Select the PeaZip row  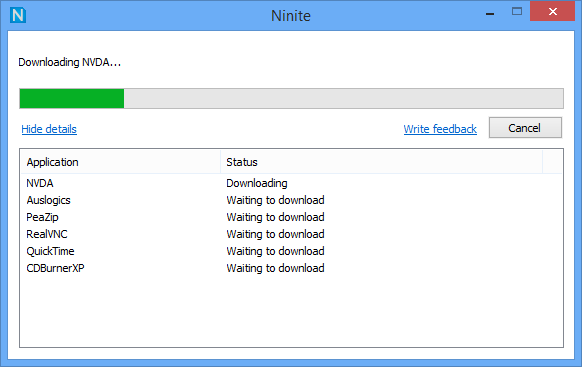[291, 217]
